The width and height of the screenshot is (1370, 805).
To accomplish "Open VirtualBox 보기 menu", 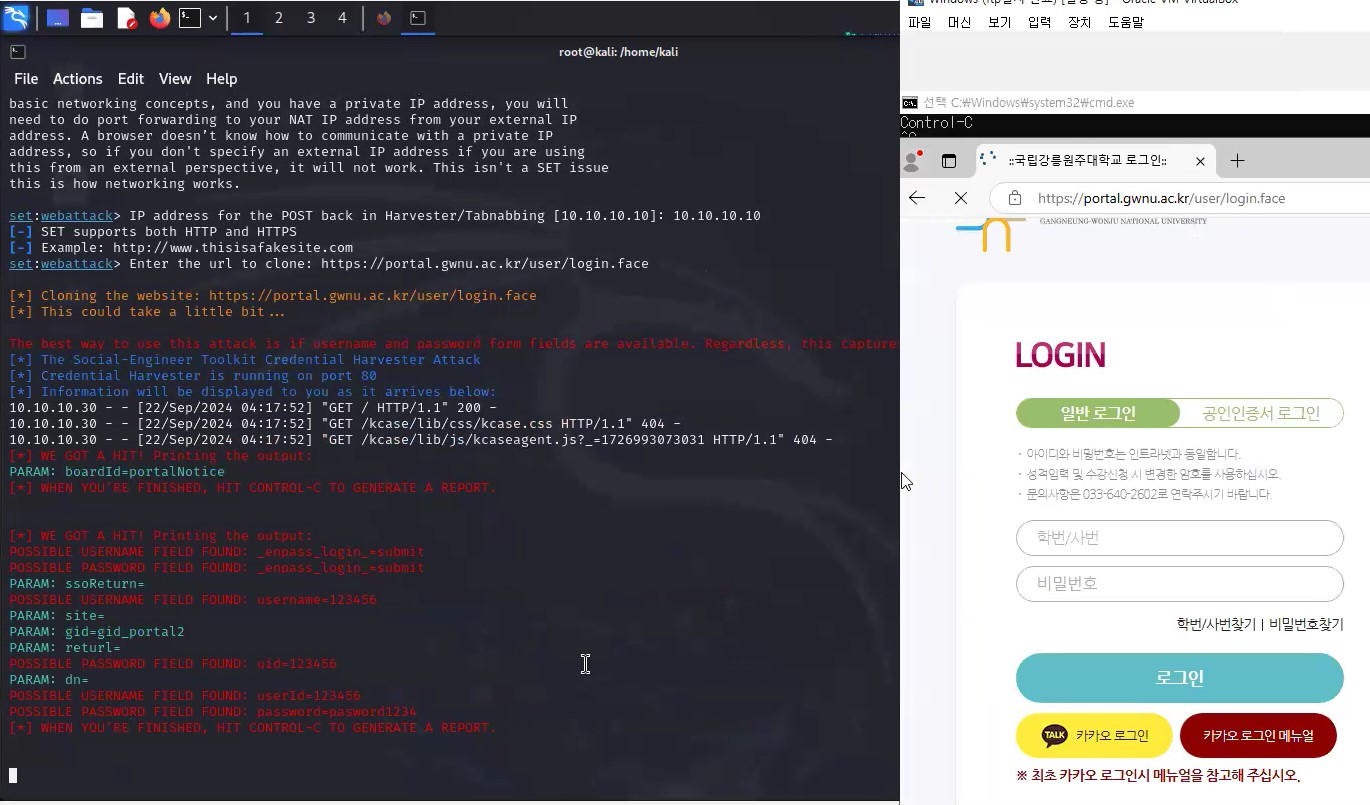I will click(x=999, y=22).
